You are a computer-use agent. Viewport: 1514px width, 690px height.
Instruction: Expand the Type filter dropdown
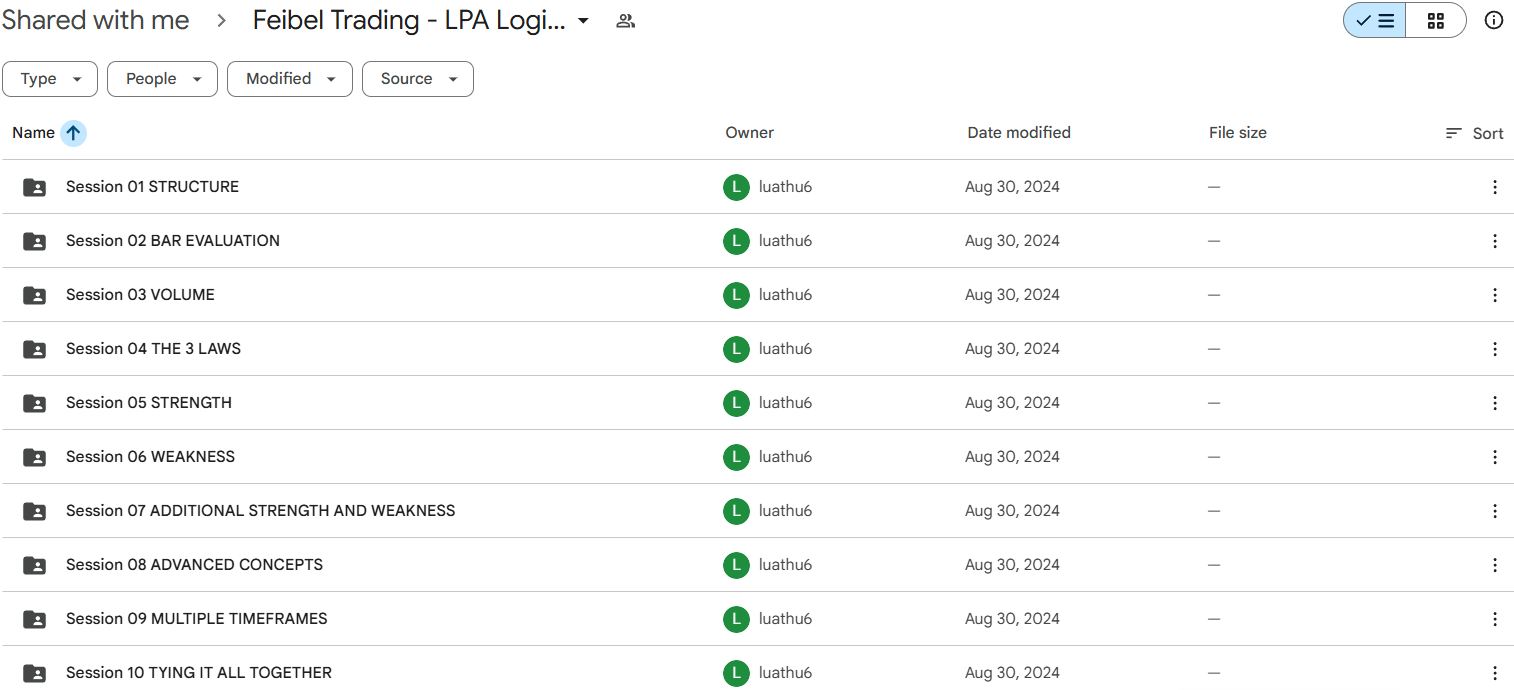tap(50, 79)
